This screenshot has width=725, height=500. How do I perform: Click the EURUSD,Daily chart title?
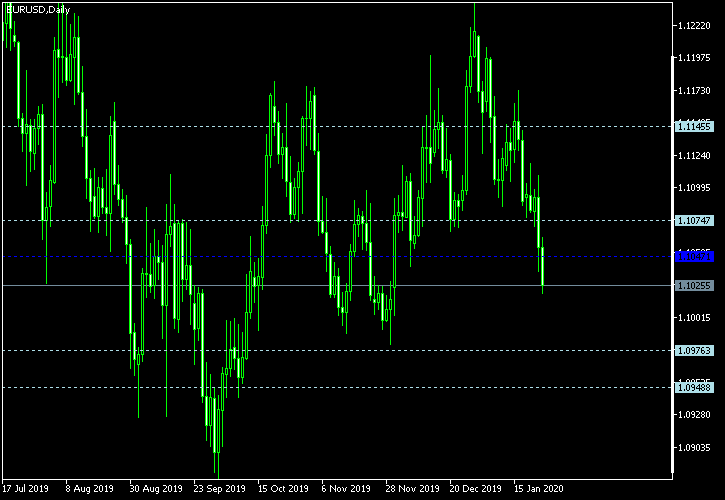click(38, 10)
